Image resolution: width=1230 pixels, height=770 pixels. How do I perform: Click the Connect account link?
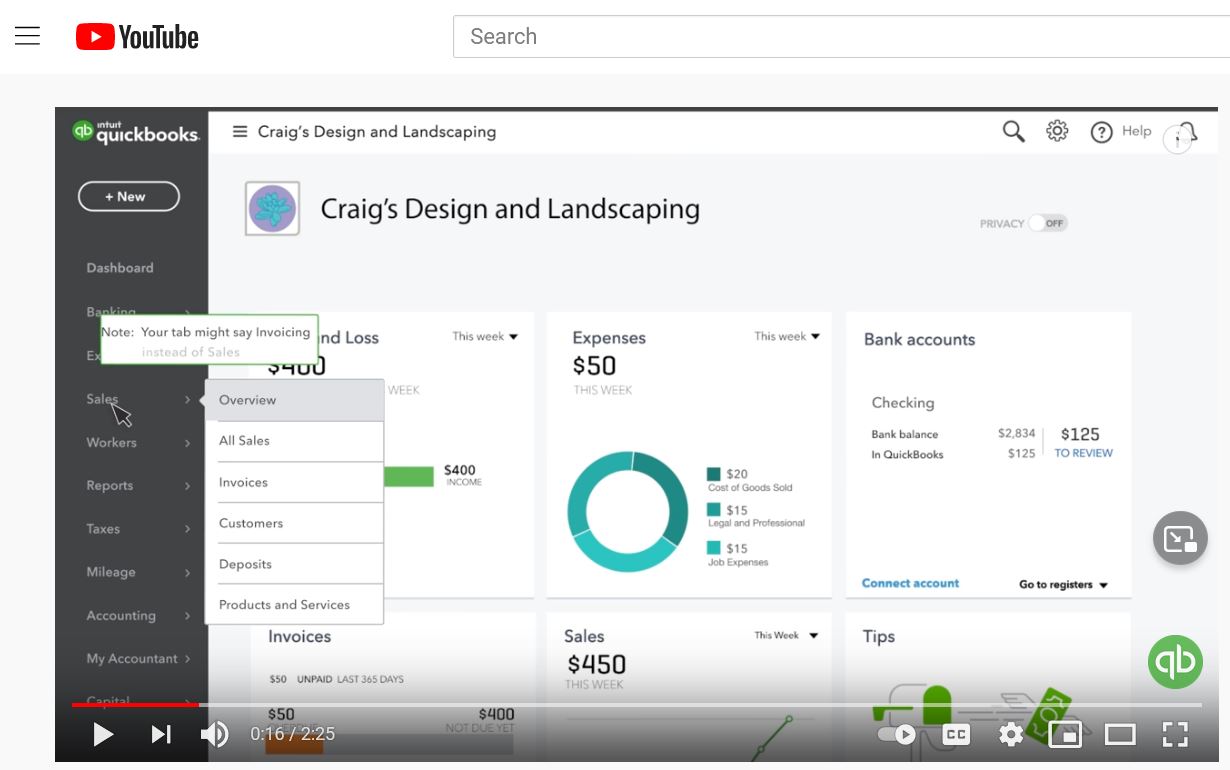(x=910, y=583)
